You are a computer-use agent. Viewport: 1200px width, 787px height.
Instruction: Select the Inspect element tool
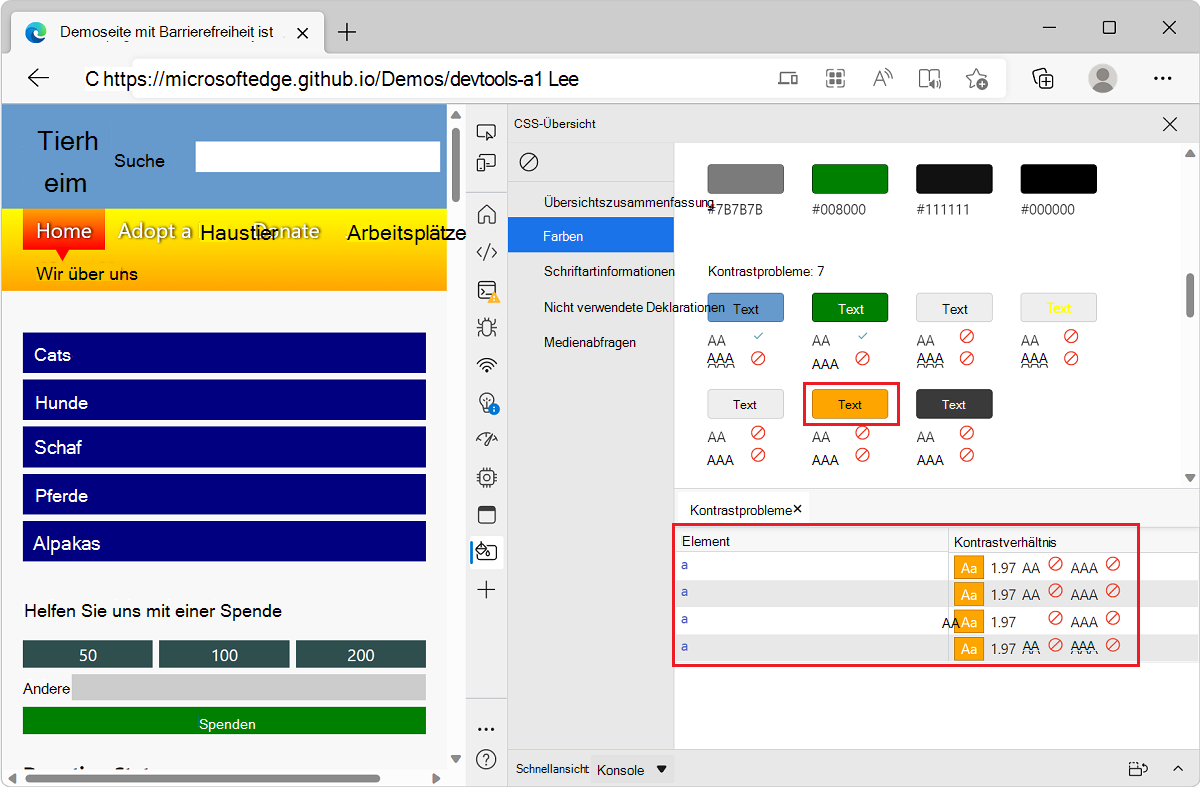pos(486,131)
